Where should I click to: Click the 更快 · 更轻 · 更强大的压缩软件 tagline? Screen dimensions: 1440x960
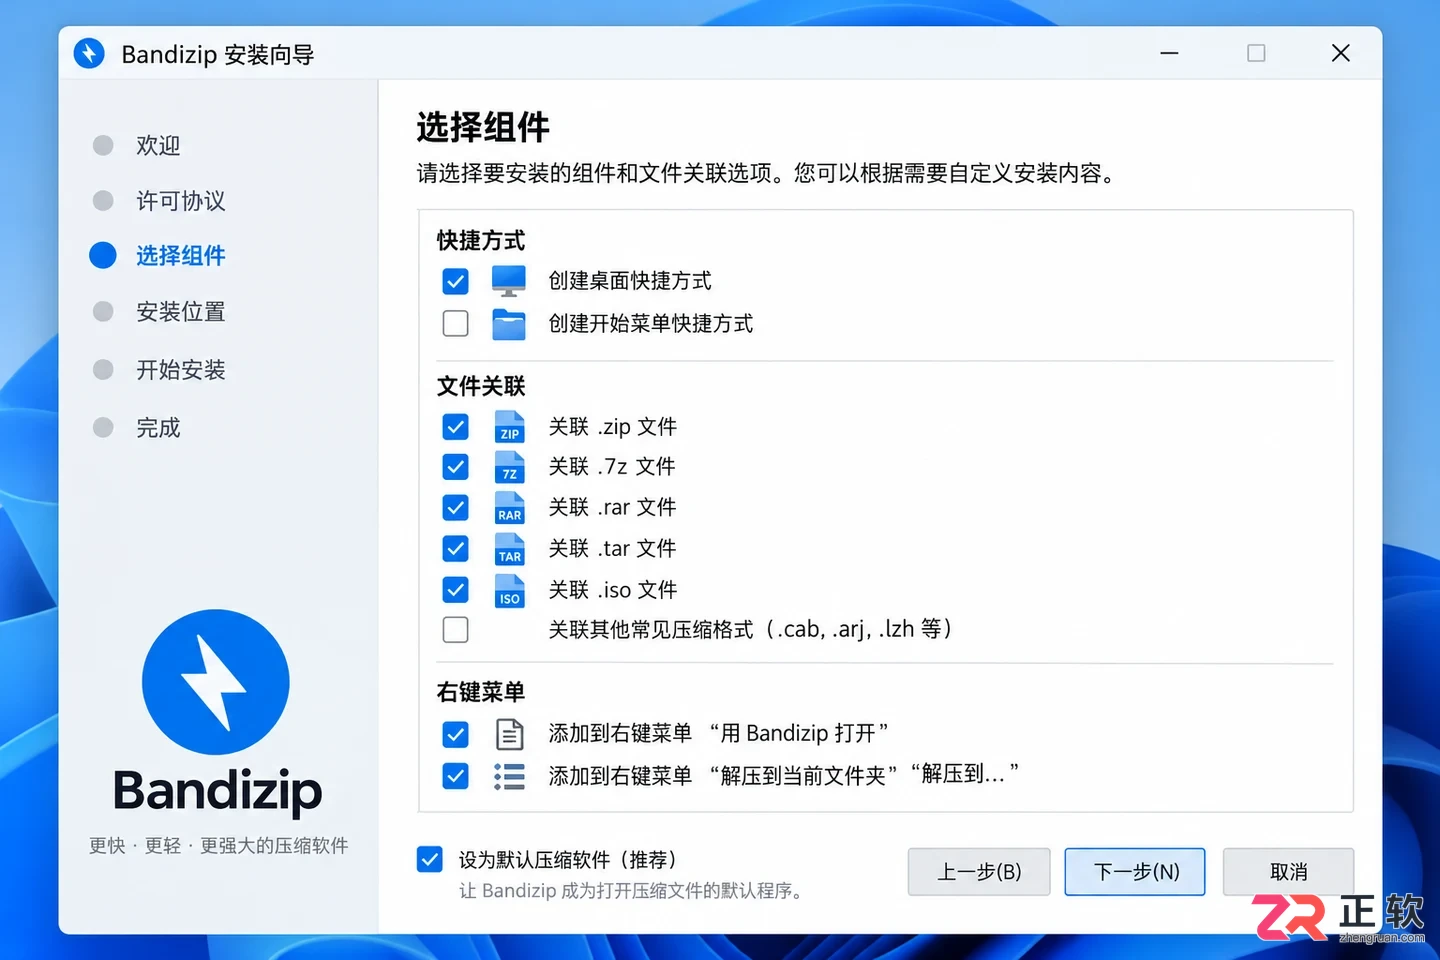[x=218, y=846]
